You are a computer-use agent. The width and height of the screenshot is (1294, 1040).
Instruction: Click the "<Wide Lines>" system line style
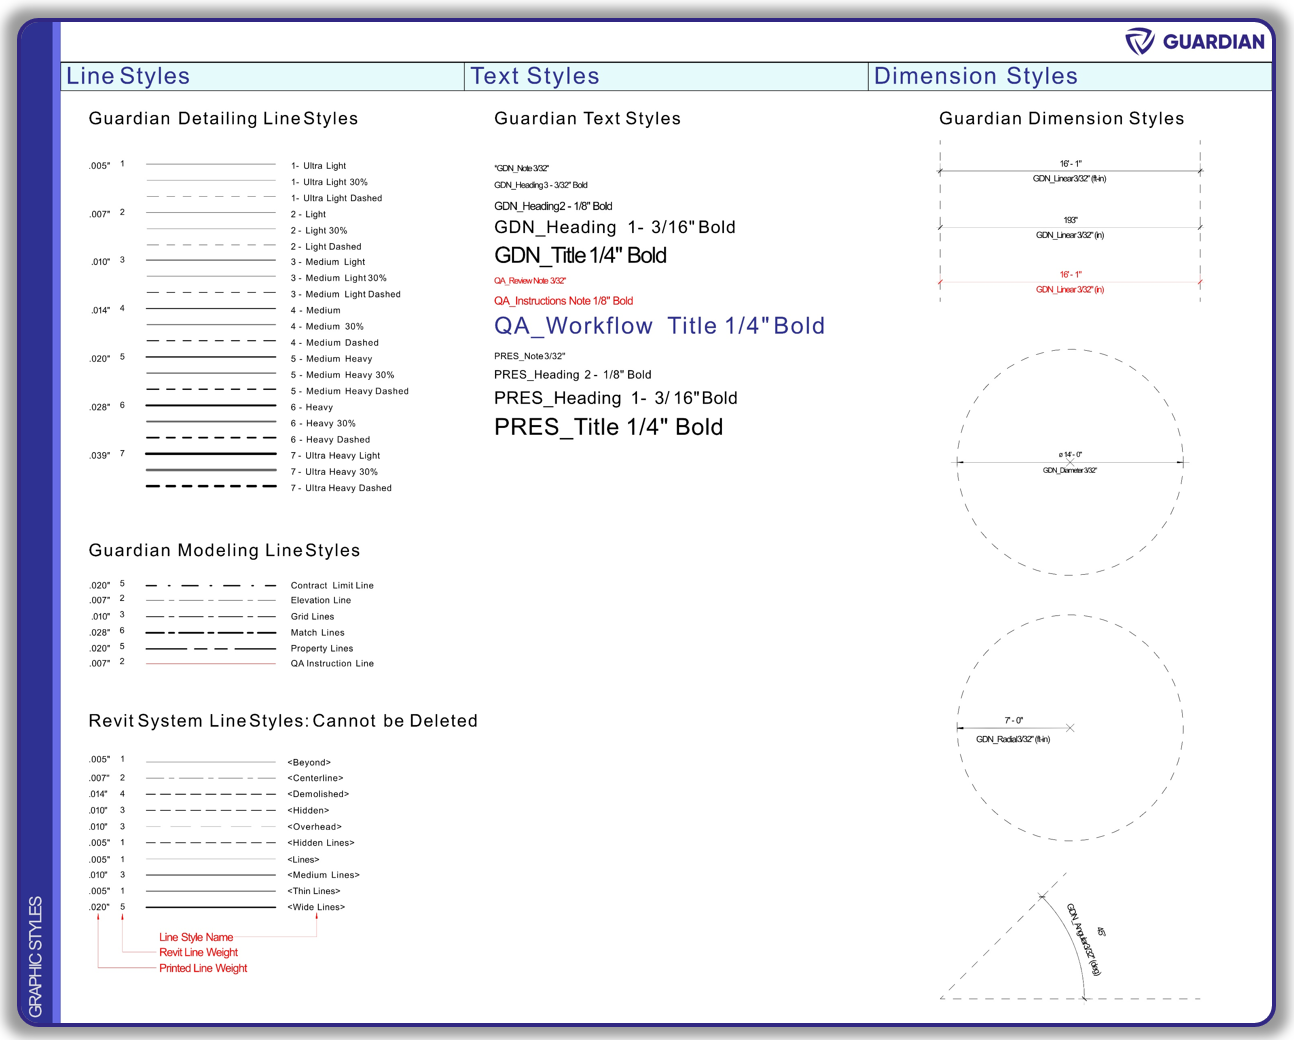(317, 908)
